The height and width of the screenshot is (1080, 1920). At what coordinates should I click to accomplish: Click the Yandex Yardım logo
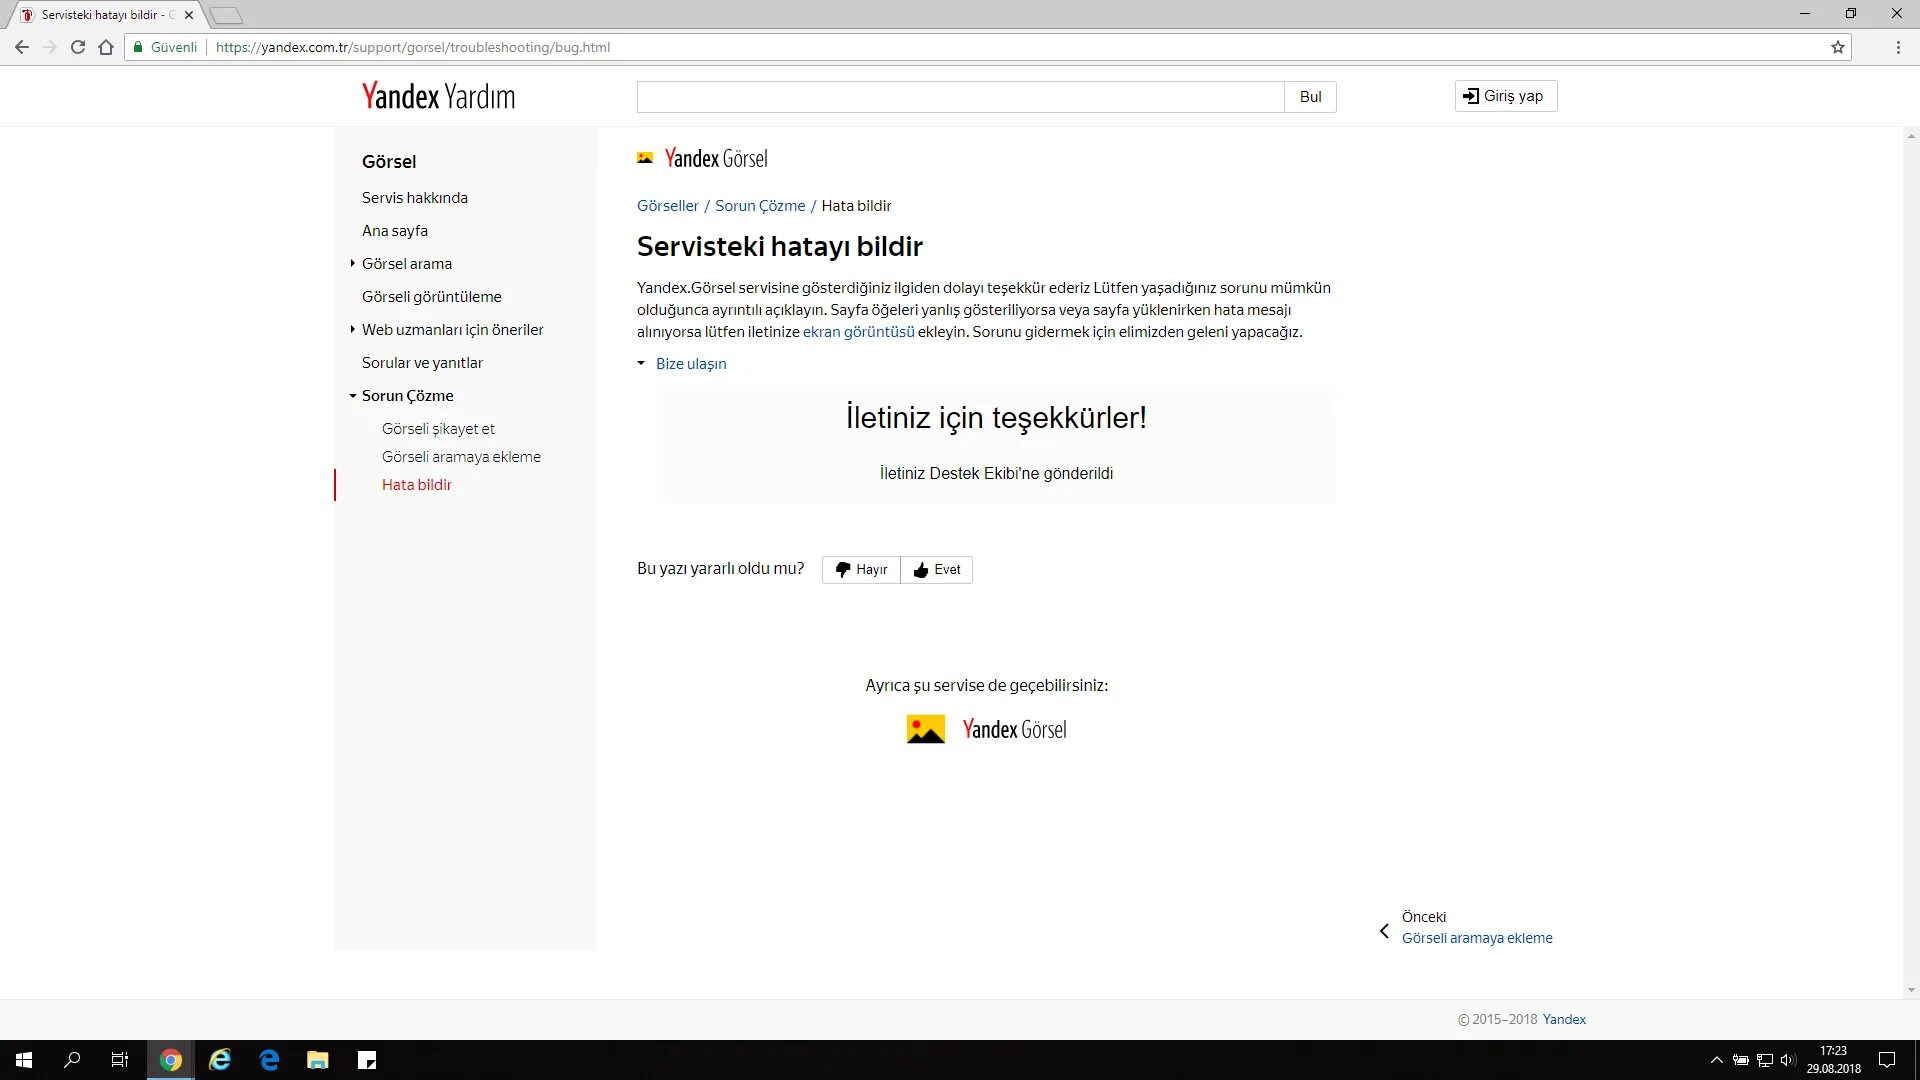point(438,96)
